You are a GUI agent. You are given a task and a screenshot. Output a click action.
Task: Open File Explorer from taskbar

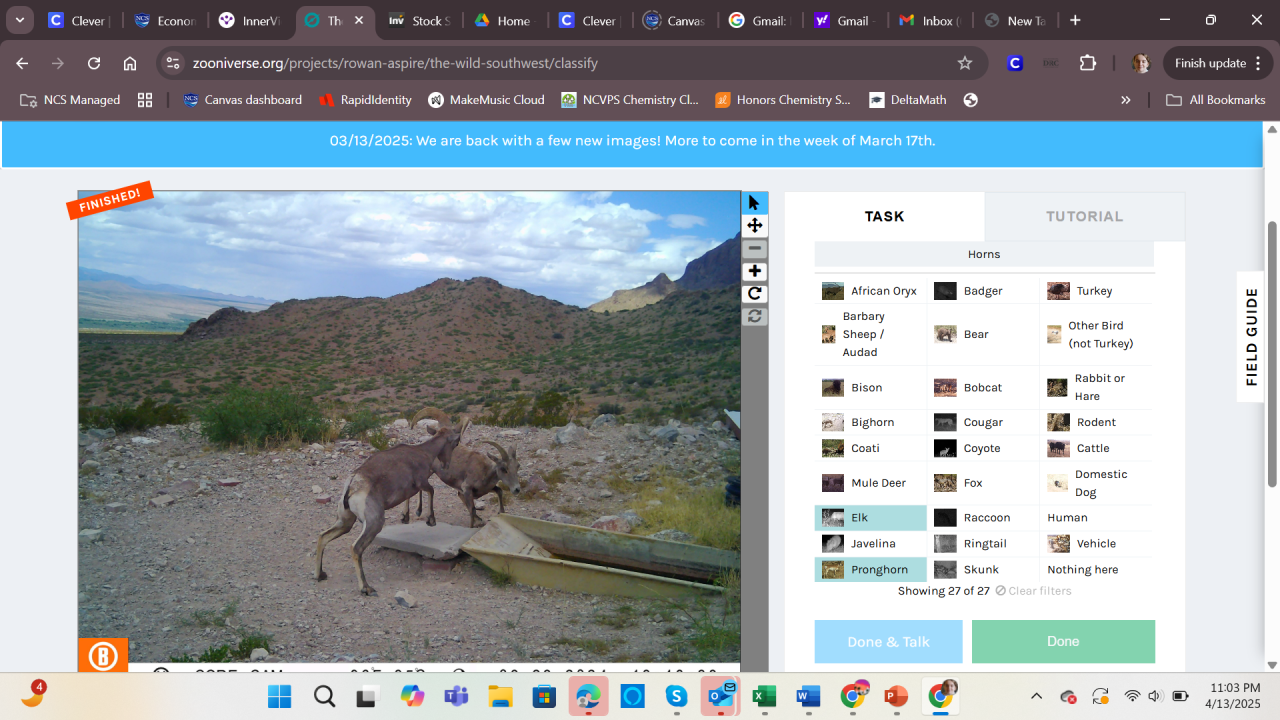click(x=500, y=696)
